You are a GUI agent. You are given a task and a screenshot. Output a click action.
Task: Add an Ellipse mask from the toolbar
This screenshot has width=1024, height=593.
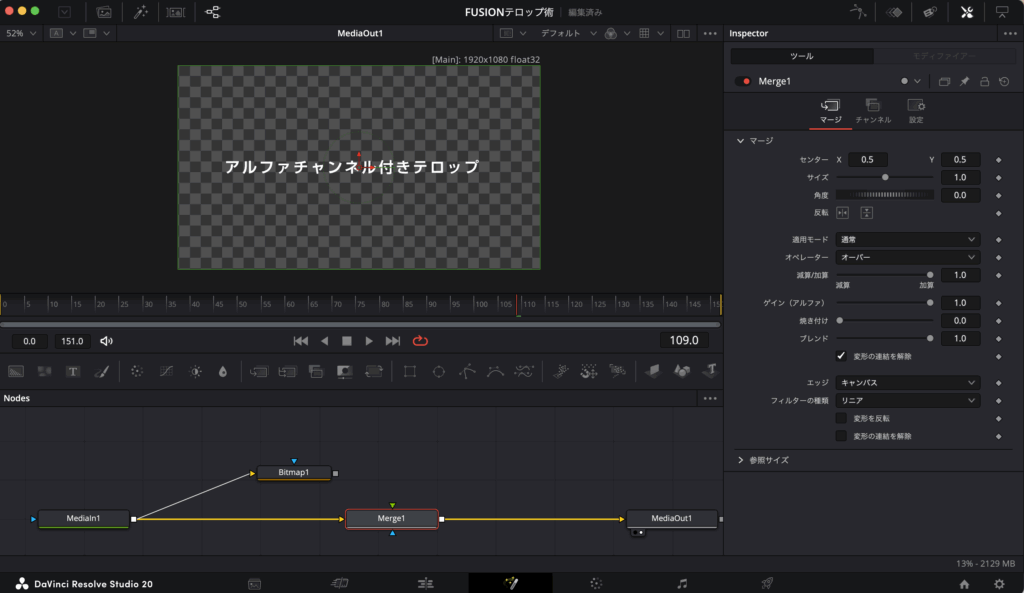point(438,371)
